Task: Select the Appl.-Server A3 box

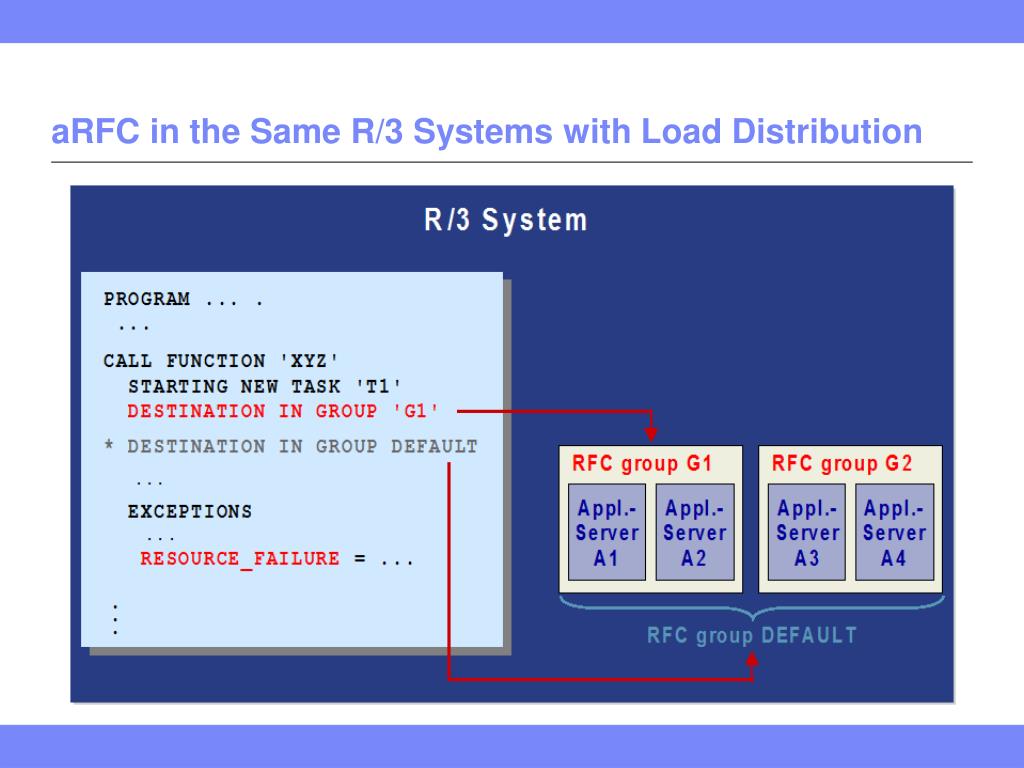Action: (807, 532)
